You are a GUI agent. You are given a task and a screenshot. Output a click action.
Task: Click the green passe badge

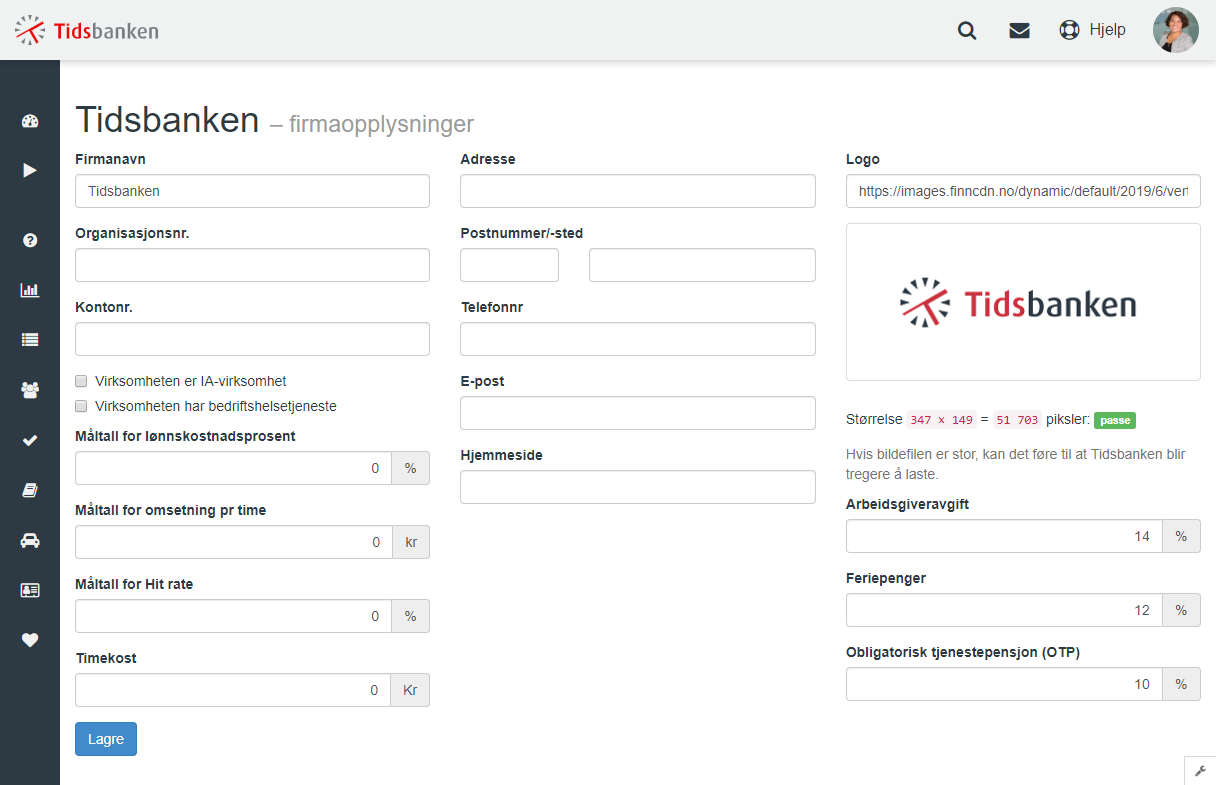pyautogui.click(x=1115, y=420)
